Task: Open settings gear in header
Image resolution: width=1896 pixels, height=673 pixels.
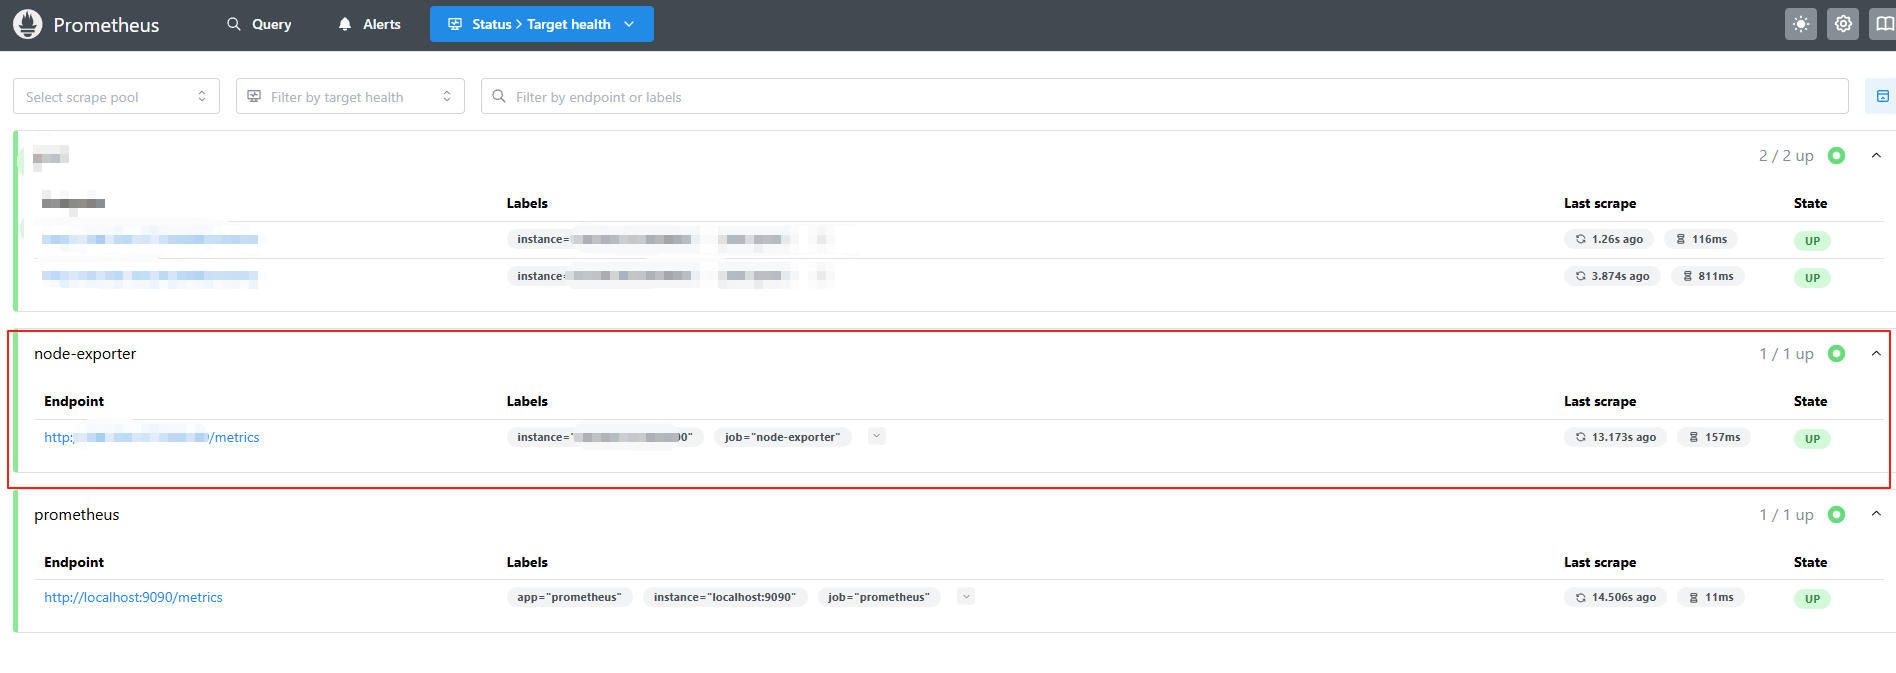Action: [1843, 24]
